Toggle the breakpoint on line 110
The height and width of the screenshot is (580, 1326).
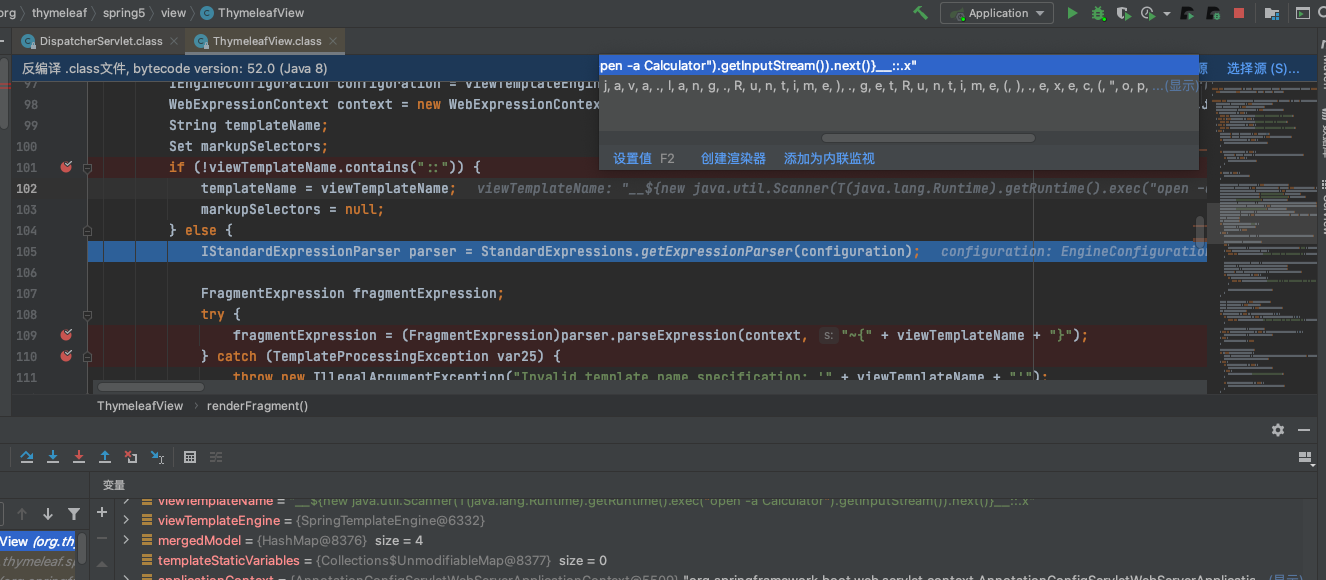(x=66, y=356)
